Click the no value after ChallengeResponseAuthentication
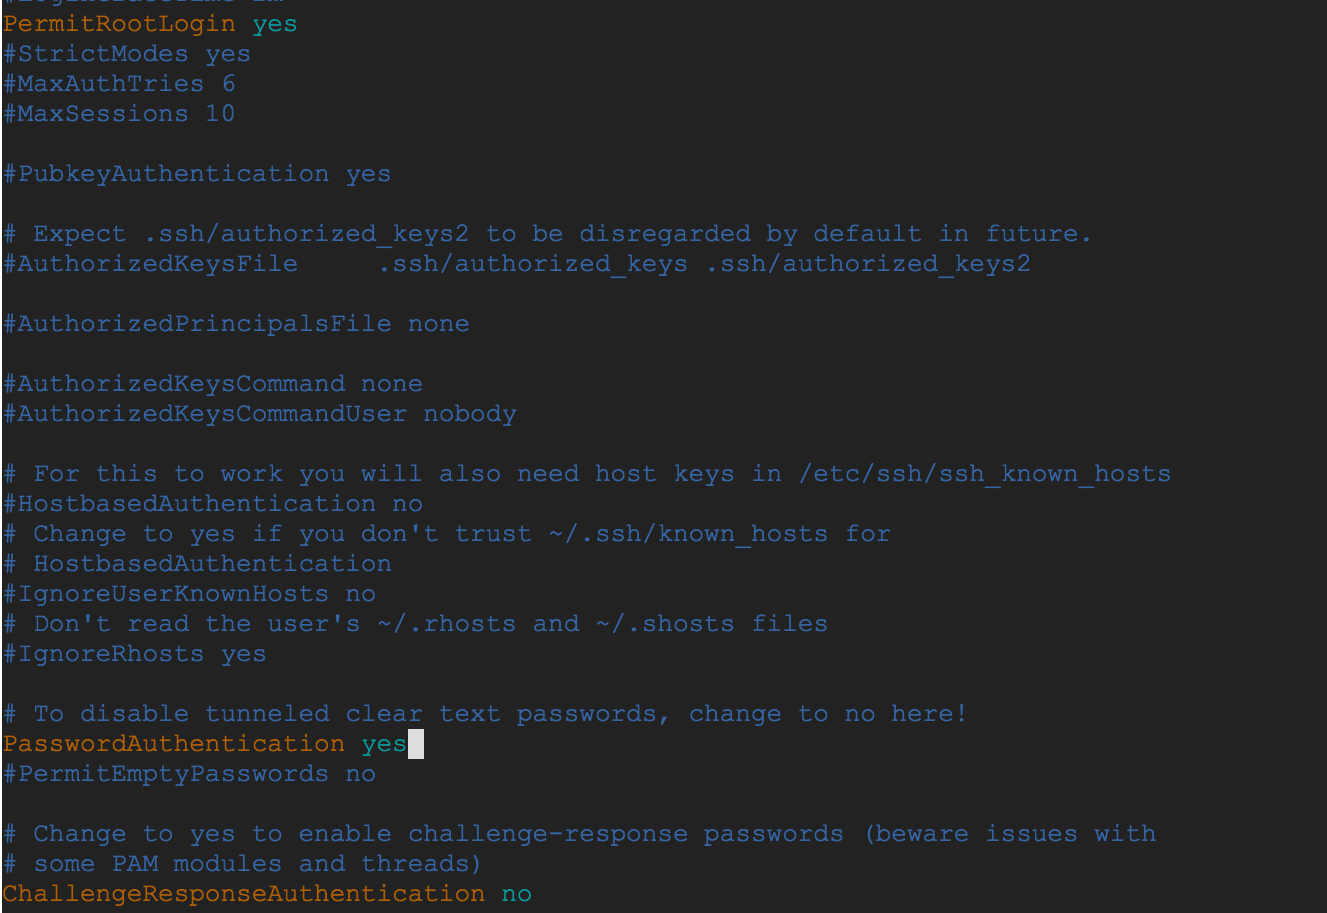Image resolution: width=1327 pixels, height=913 pixels. point(517,894)
